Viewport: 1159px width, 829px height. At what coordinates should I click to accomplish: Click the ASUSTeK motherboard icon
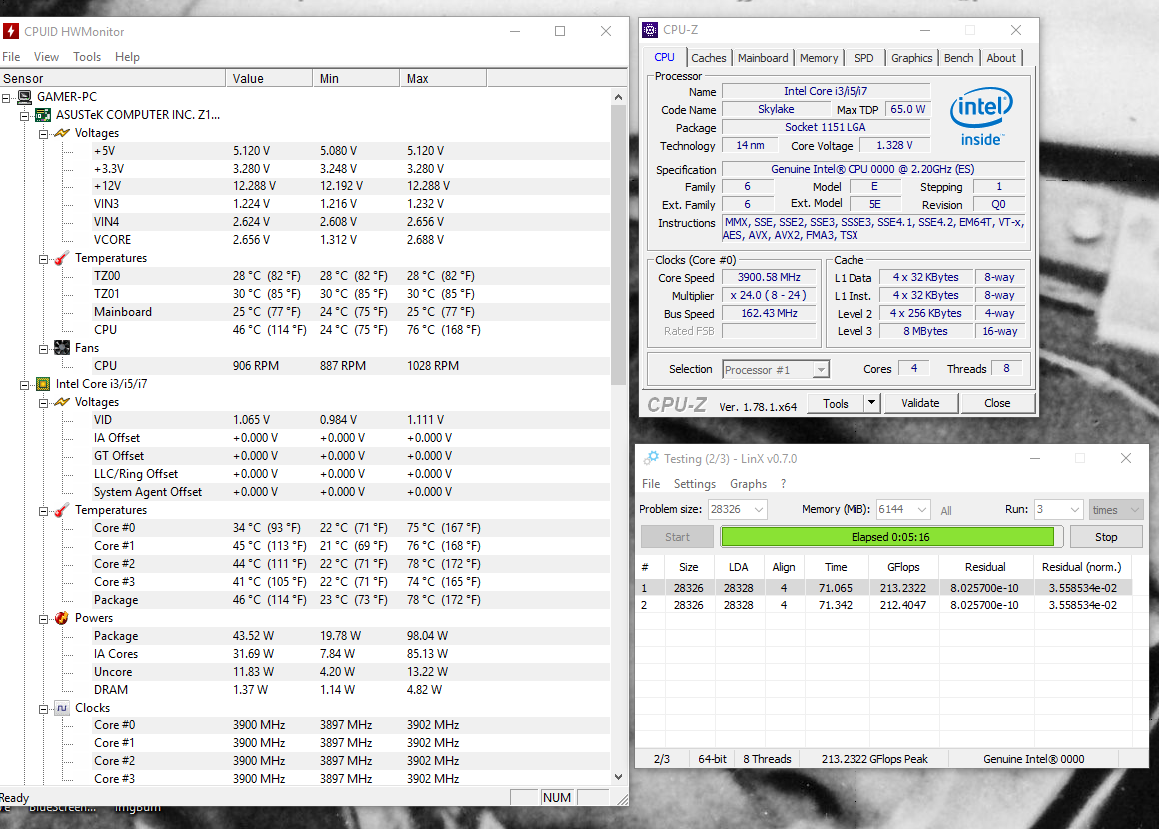(x=44, y=115)
